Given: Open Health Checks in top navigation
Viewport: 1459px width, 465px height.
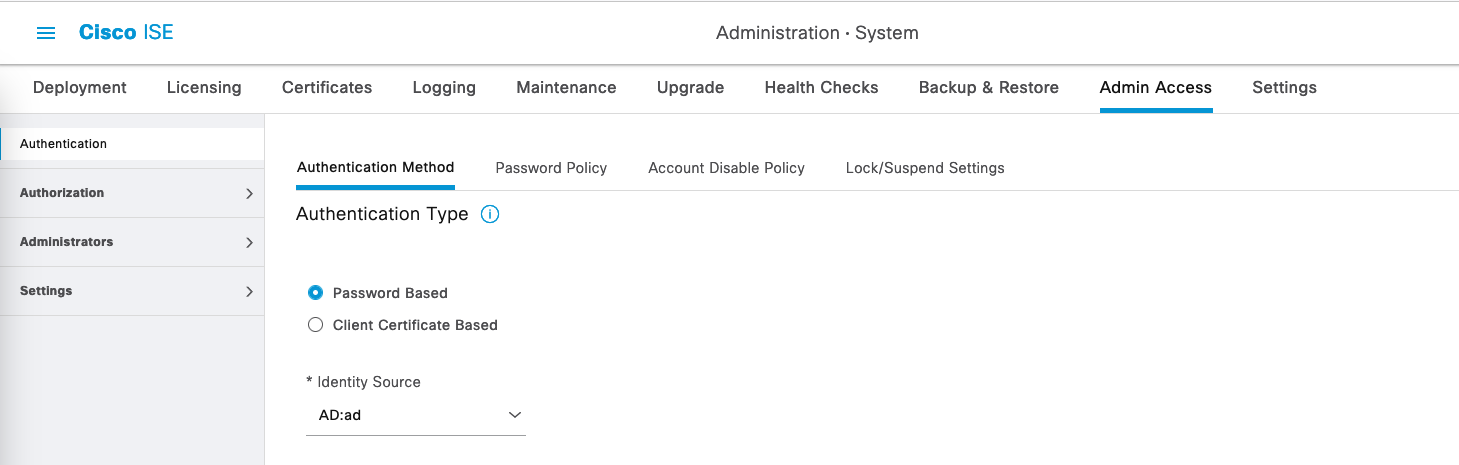Looking at the screenshot, I should [821, 87].
